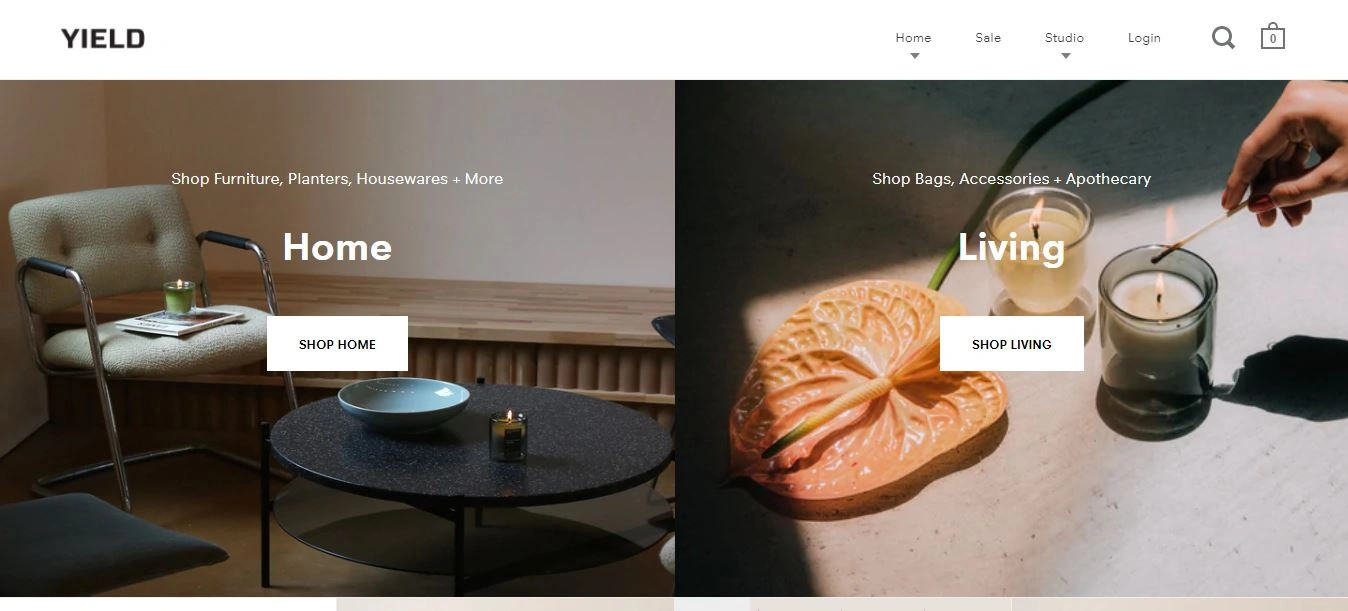The image size is (1348, 611).
Task: Open the Studio navigation menu item
Action: point(1064,38)
